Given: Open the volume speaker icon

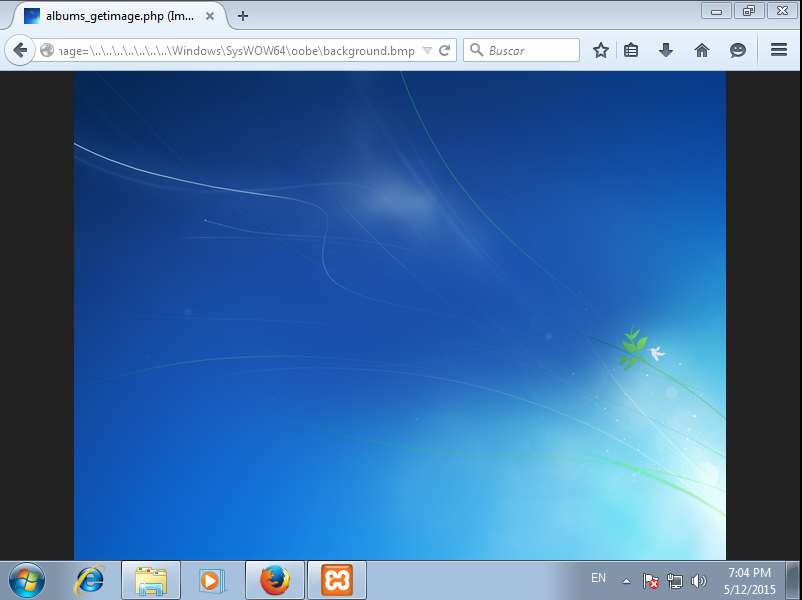Looking at the screenshot, I should tap(698, 581).
